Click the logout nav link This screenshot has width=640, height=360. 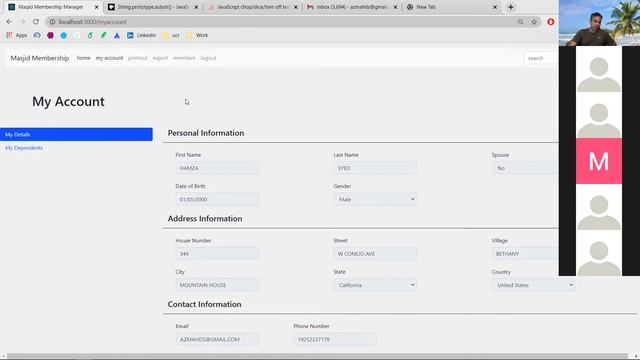point(208,58)
